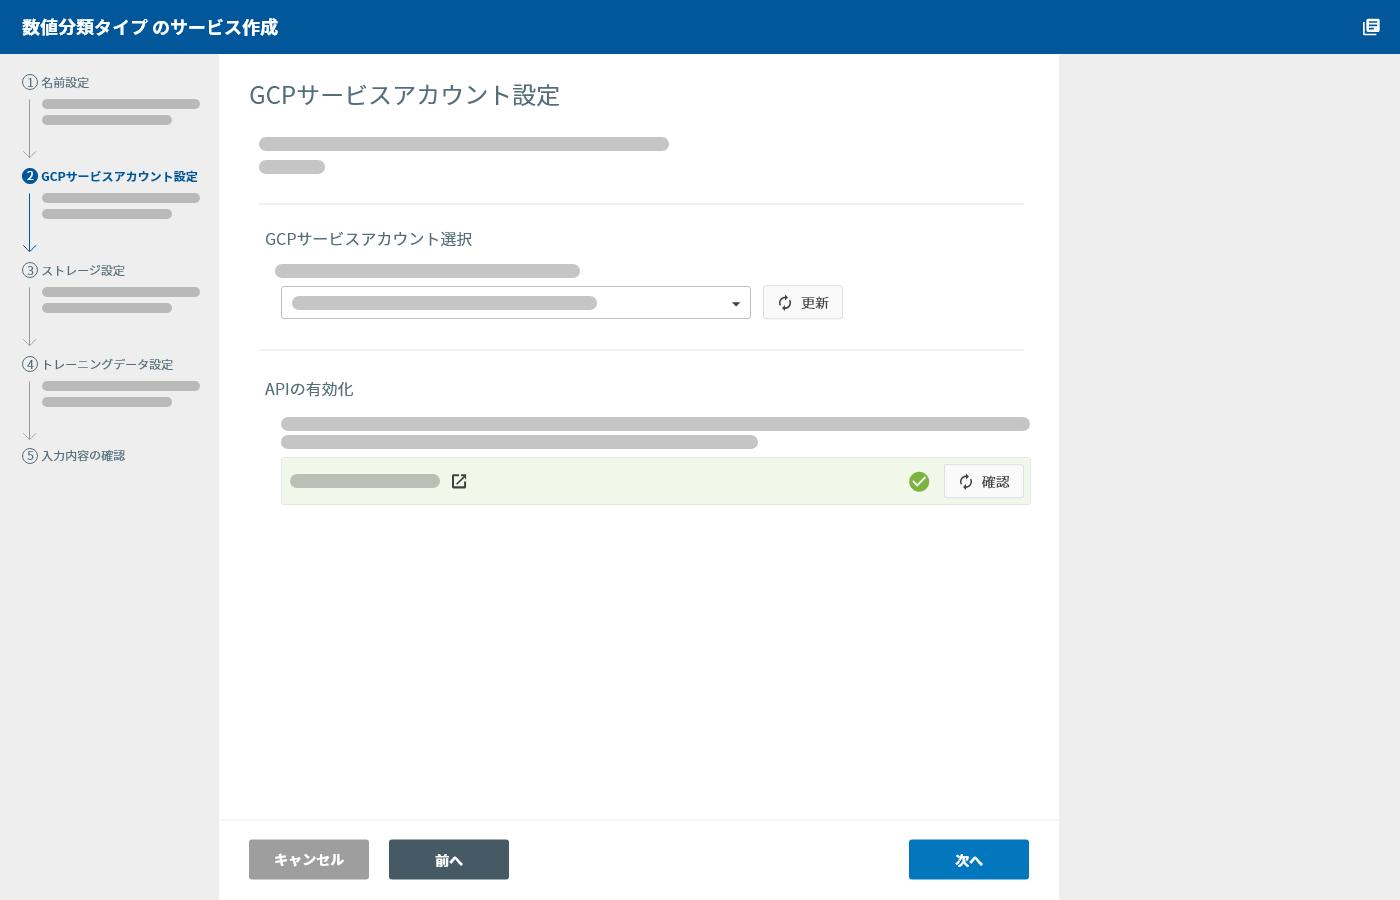The image size is (1400, 900).
Task: Click the キャンセル button
Action: [x=309, y=860]
